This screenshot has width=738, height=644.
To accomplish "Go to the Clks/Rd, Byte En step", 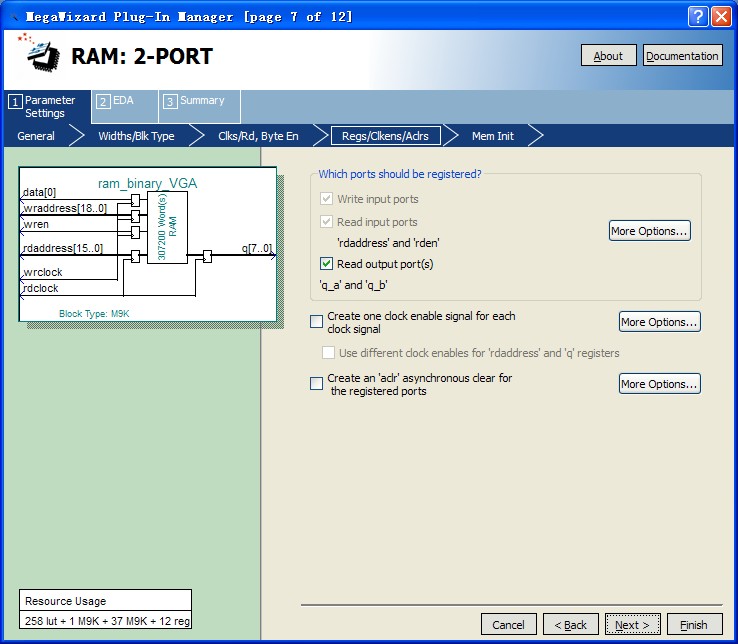I will coord(258,136).
